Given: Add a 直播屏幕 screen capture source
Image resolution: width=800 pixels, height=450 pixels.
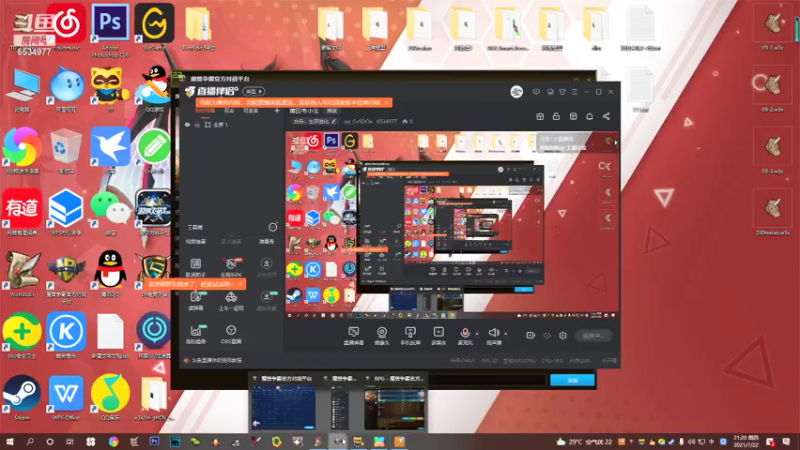Looking at the screenshot, I should 353,336.
